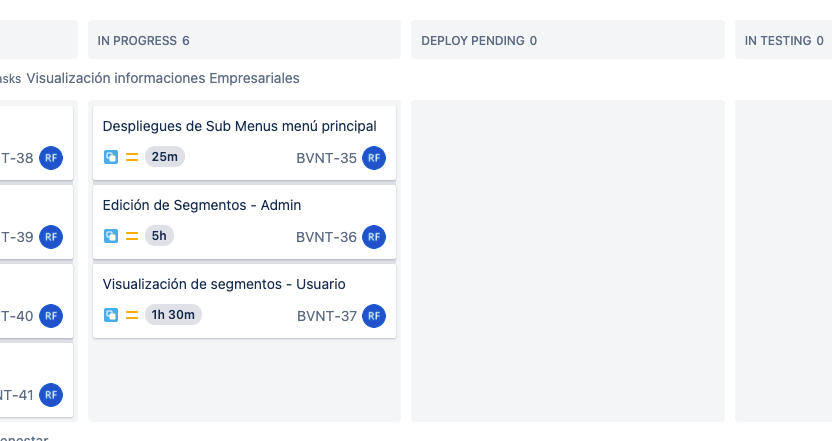
Task: Open the BVNT-36 issue key link
Action: [x=326, y=237]
